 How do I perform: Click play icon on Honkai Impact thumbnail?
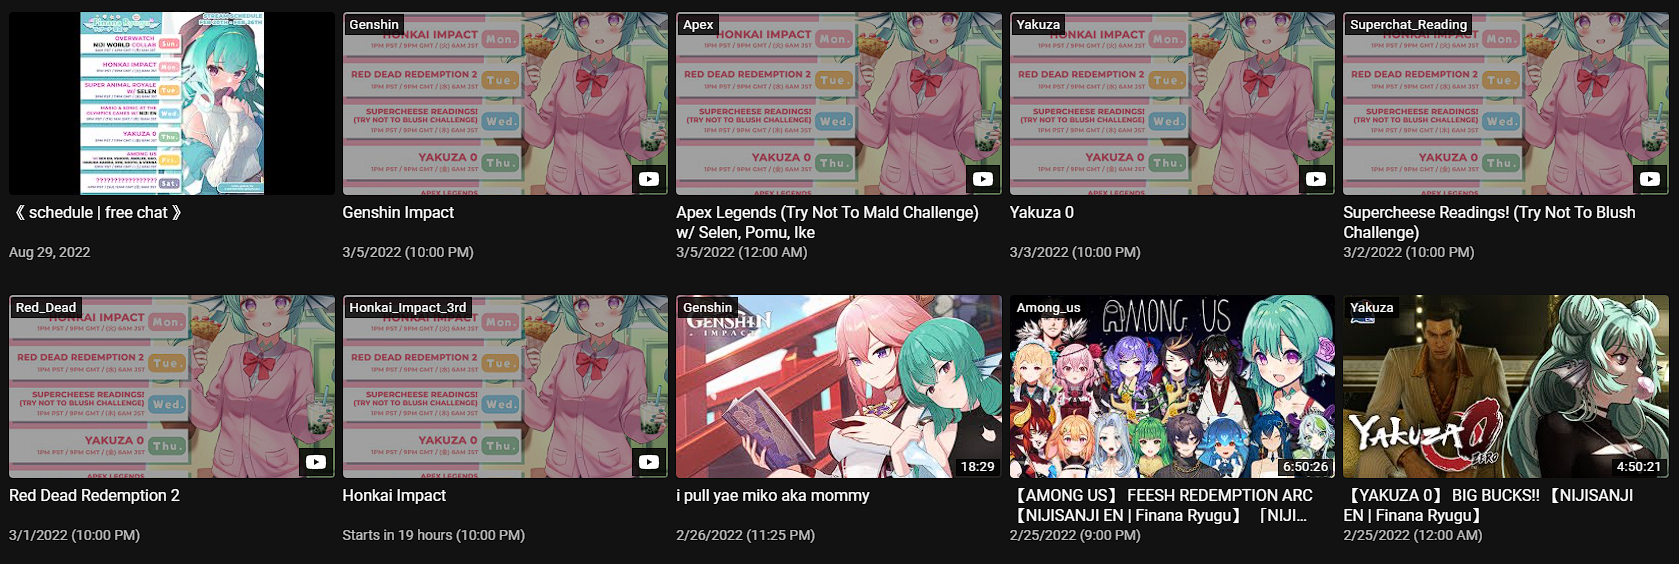[x=649, y=462]
